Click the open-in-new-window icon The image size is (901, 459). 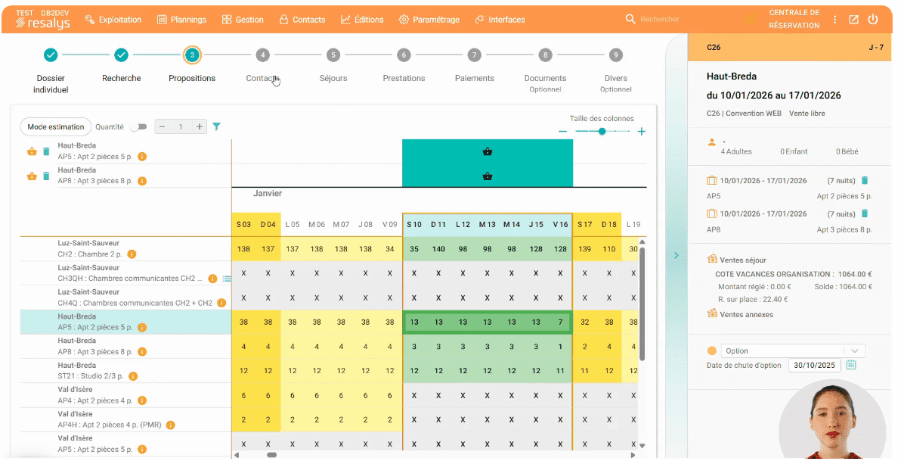[x=854, y=20]
